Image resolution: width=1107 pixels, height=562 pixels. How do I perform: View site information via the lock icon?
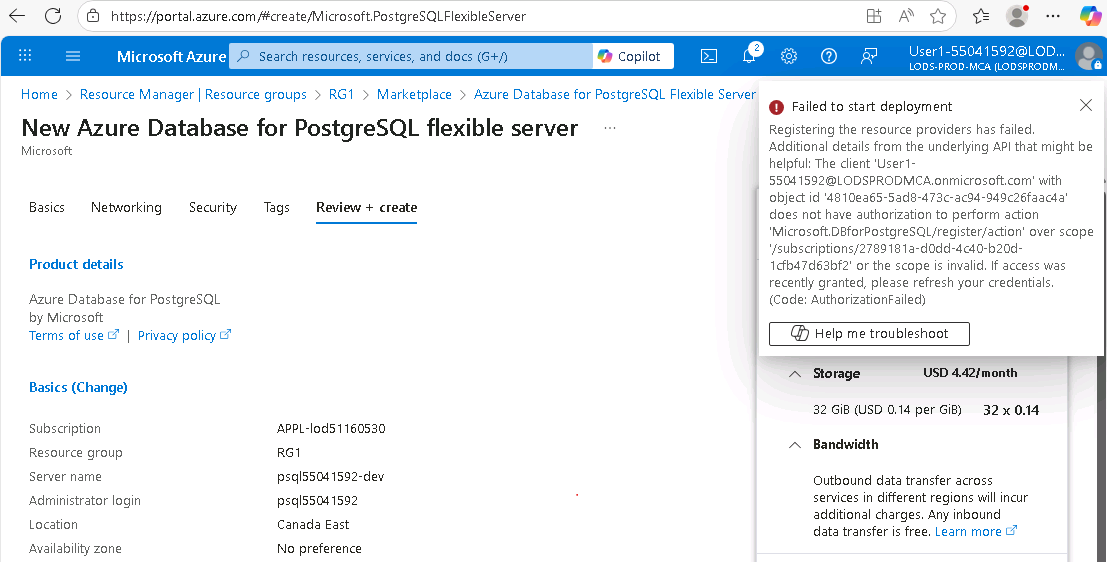pos(92,16)
